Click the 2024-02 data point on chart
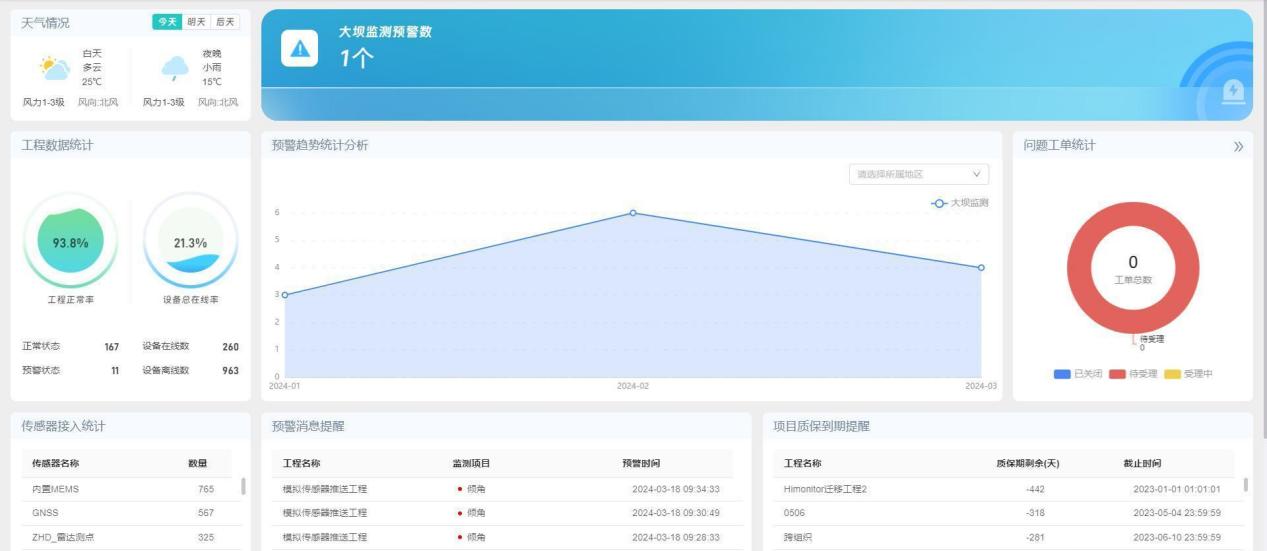The width and height of the screenshot is (1267, 551). [633, 213]
